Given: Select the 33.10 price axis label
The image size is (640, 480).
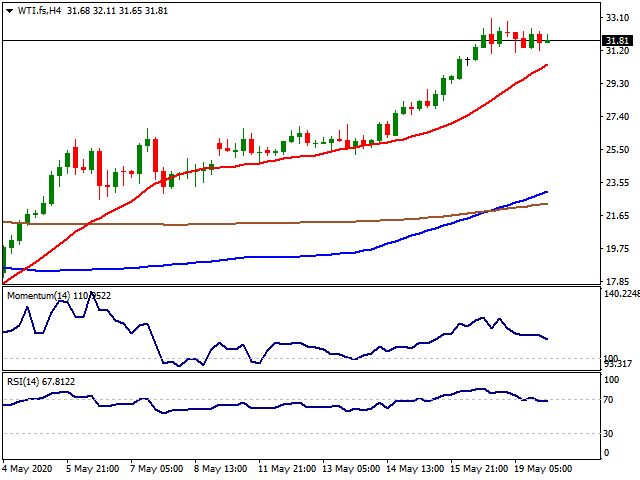Looking at the screenshot, I should (617, 18).
